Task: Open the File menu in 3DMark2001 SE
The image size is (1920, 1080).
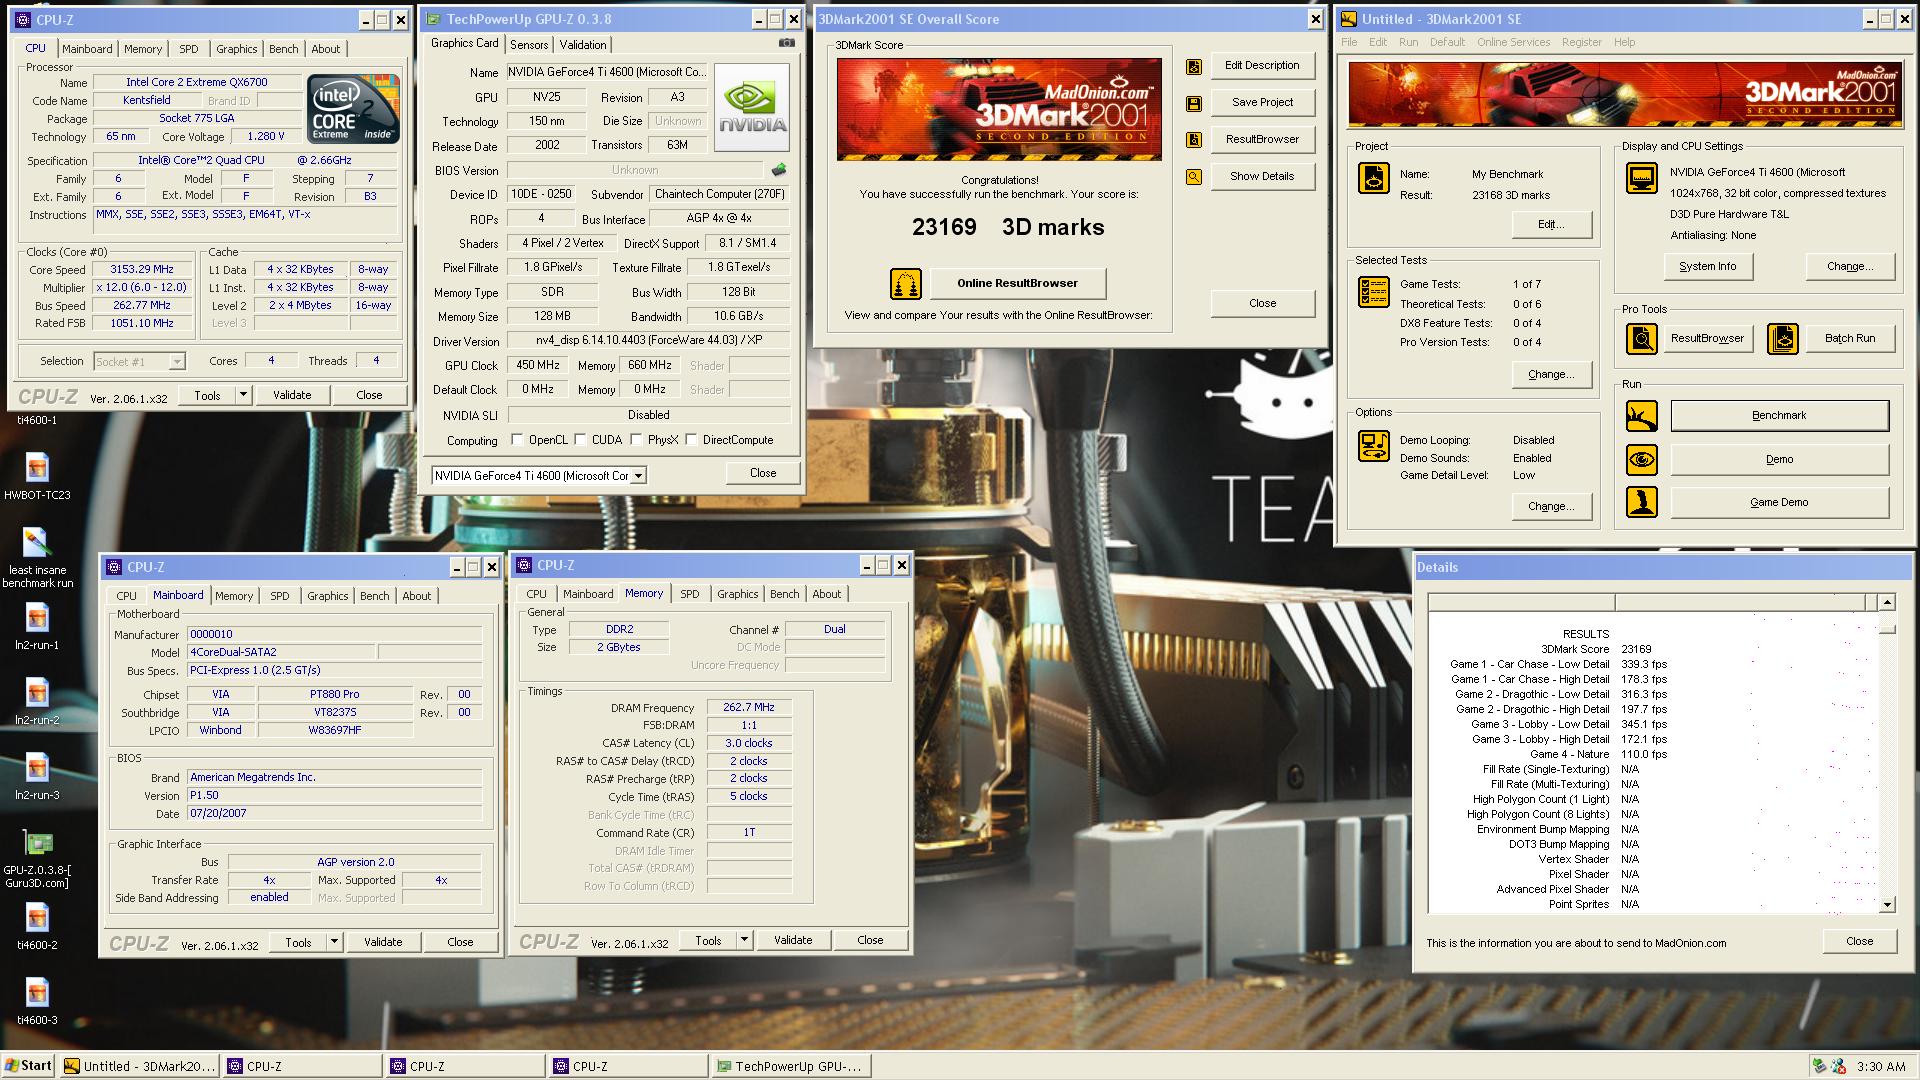Action: coord(1349,42)
